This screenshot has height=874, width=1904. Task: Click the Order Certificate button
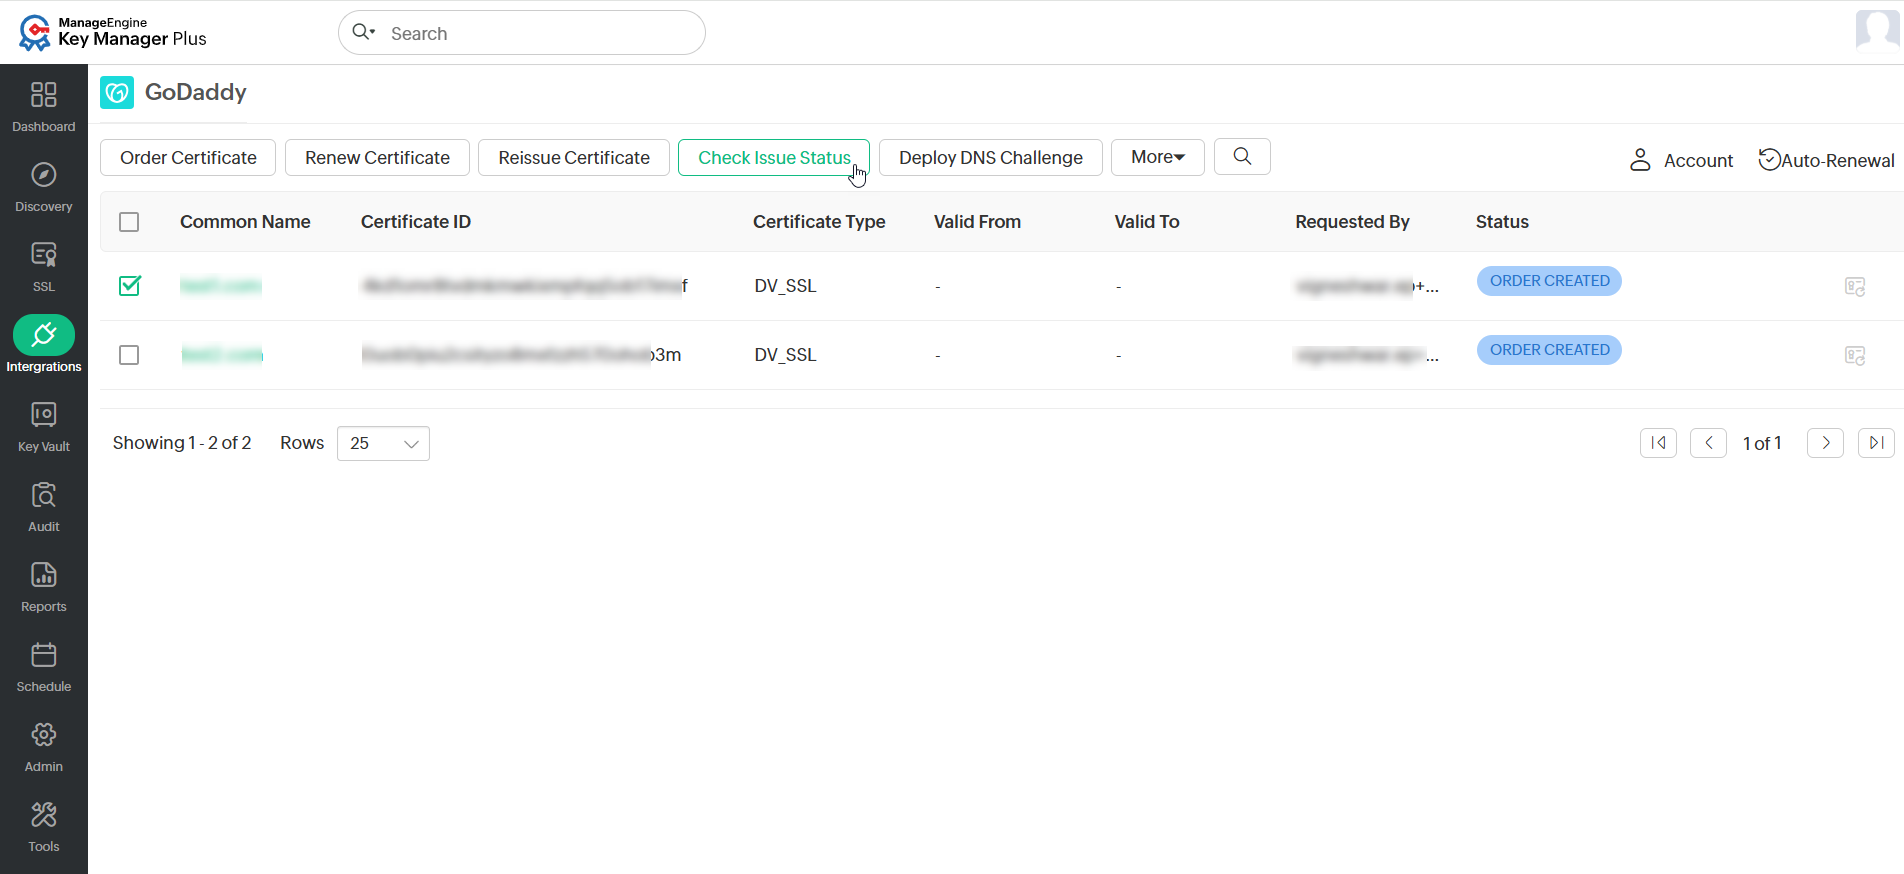[188, 157]
